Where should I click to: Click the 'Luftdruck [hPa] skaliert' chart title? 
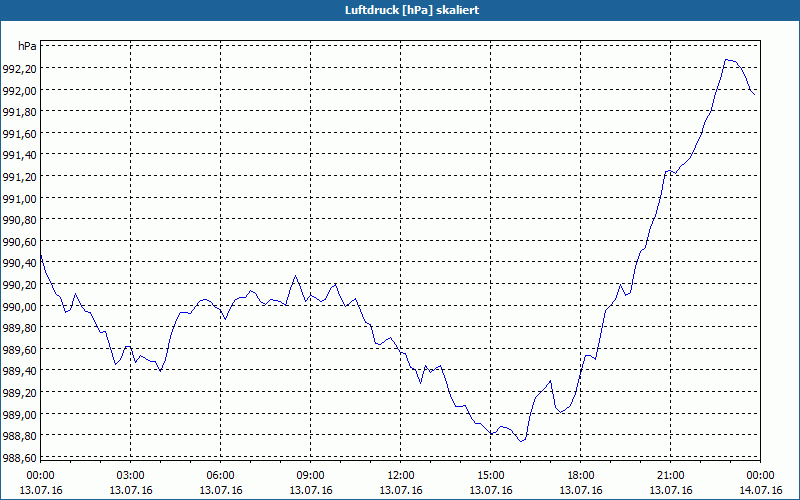point(412,10)
